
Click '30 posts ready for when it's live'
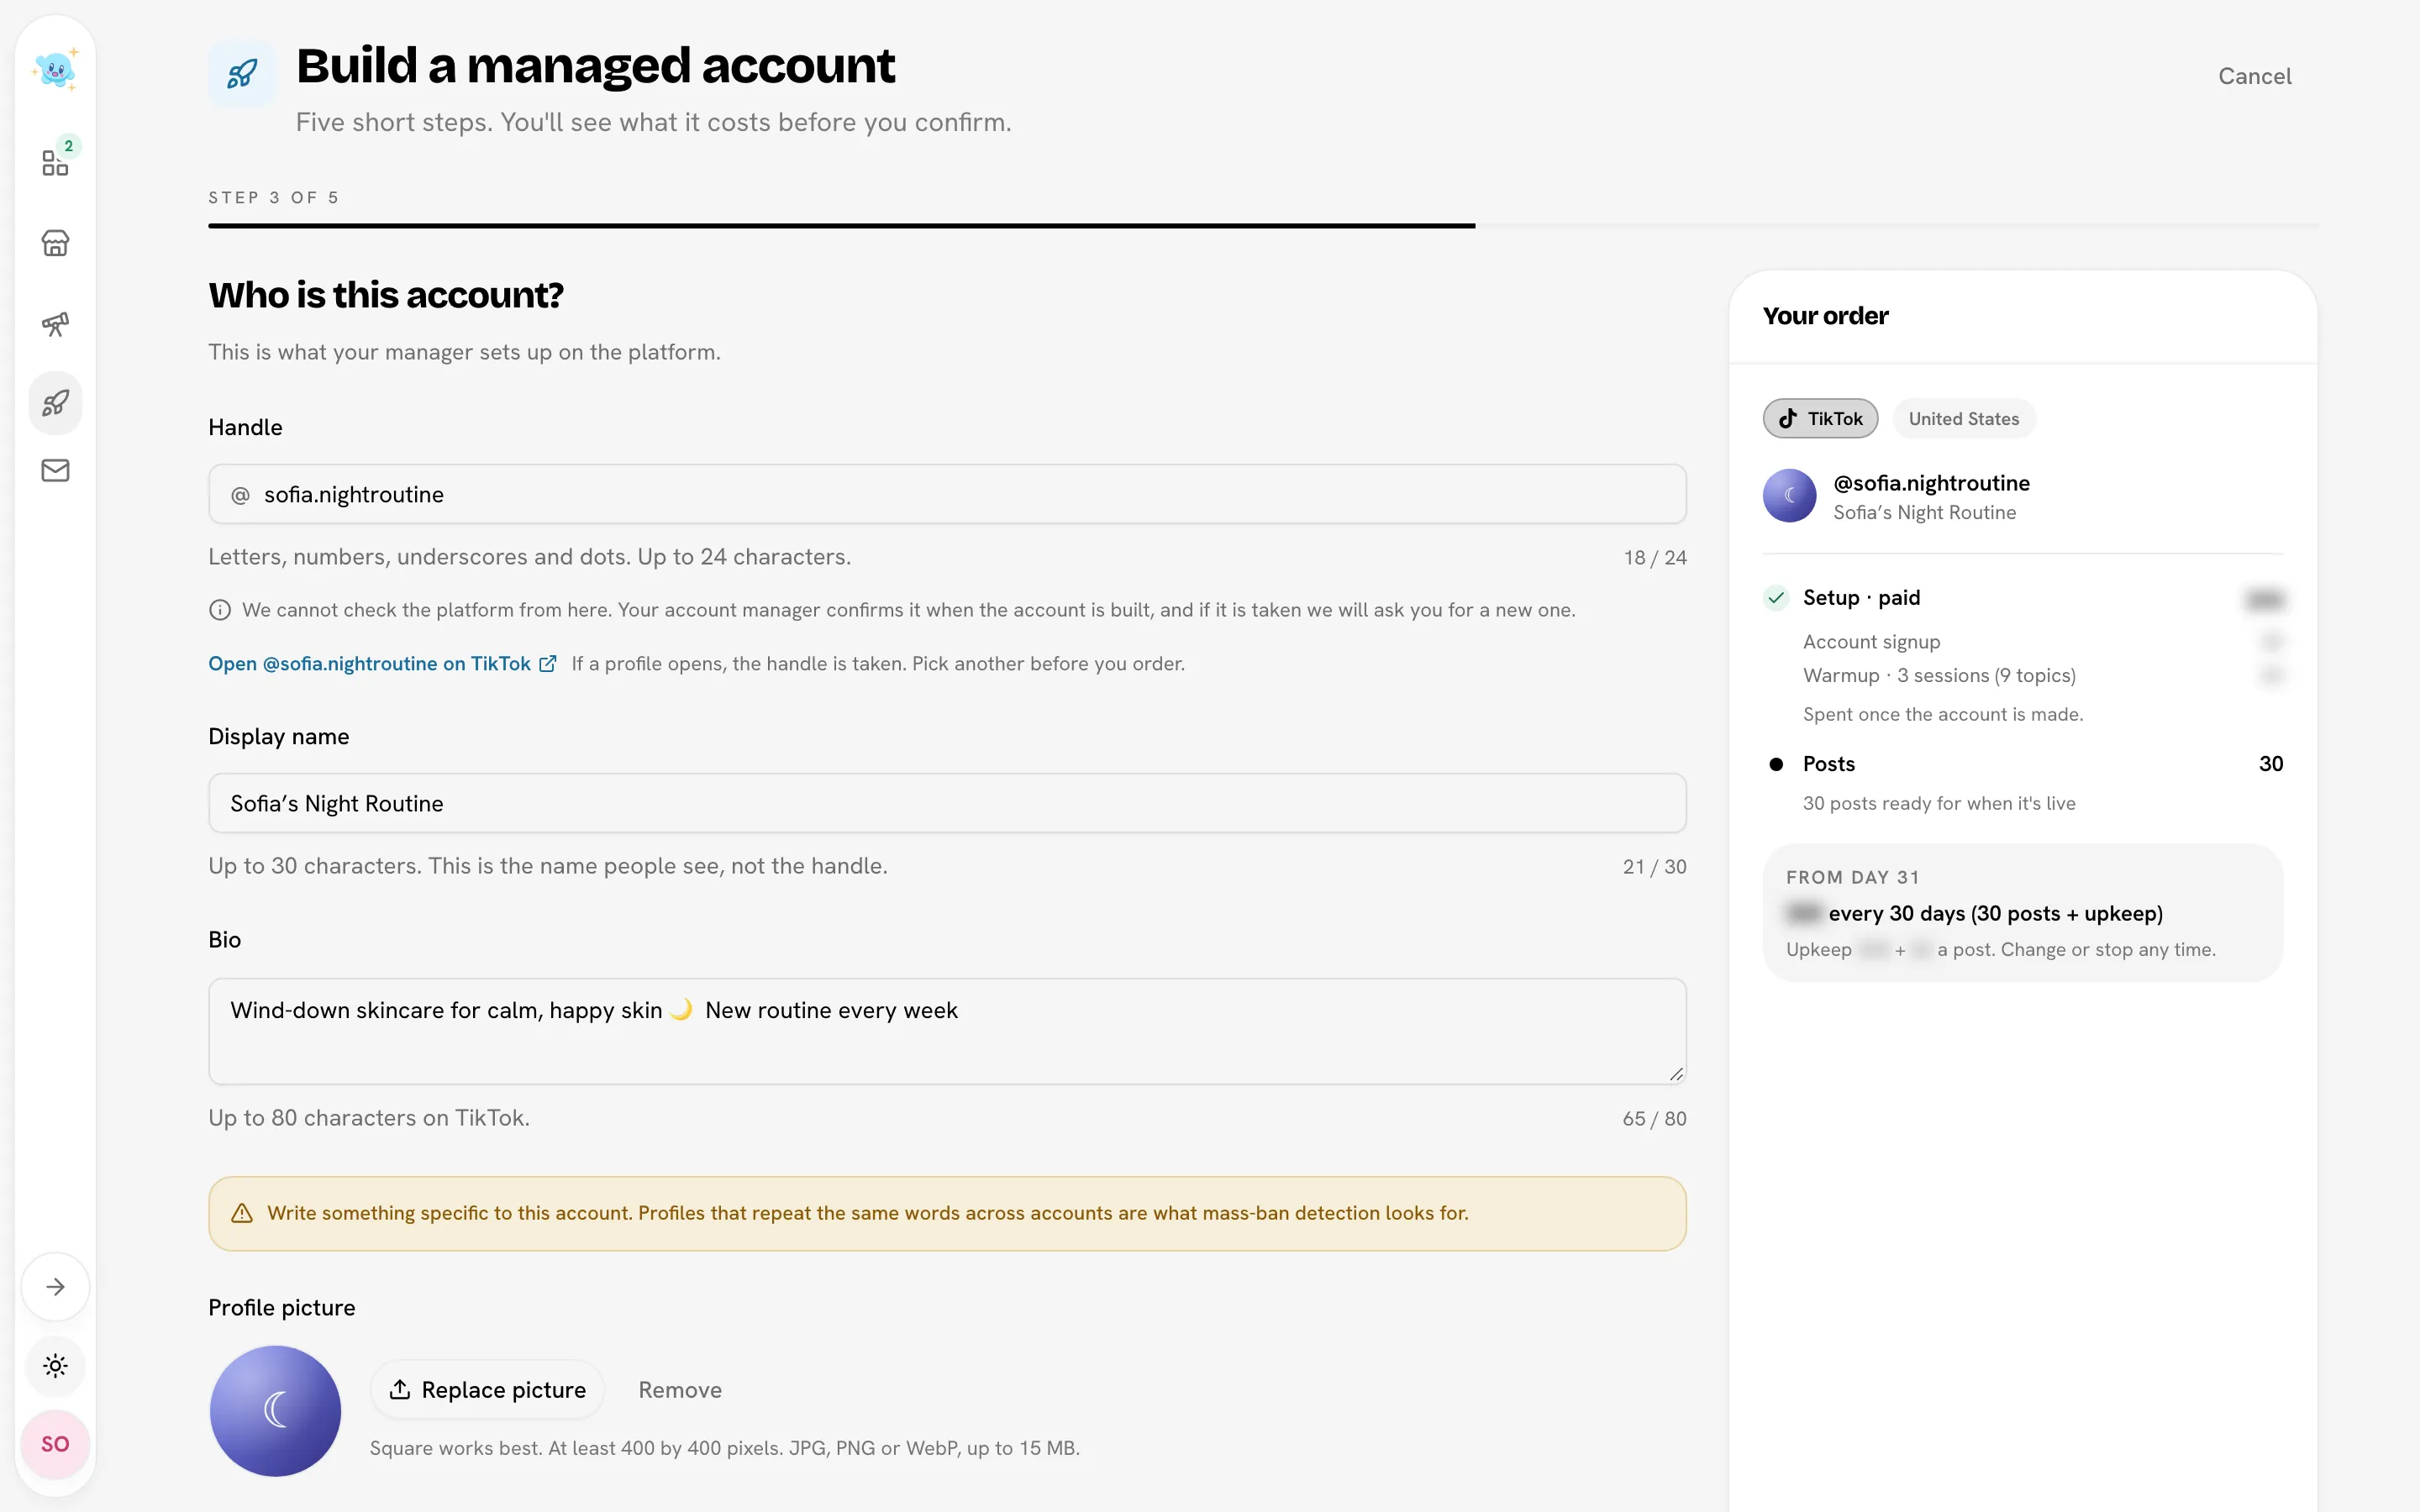click(1939, 803)
